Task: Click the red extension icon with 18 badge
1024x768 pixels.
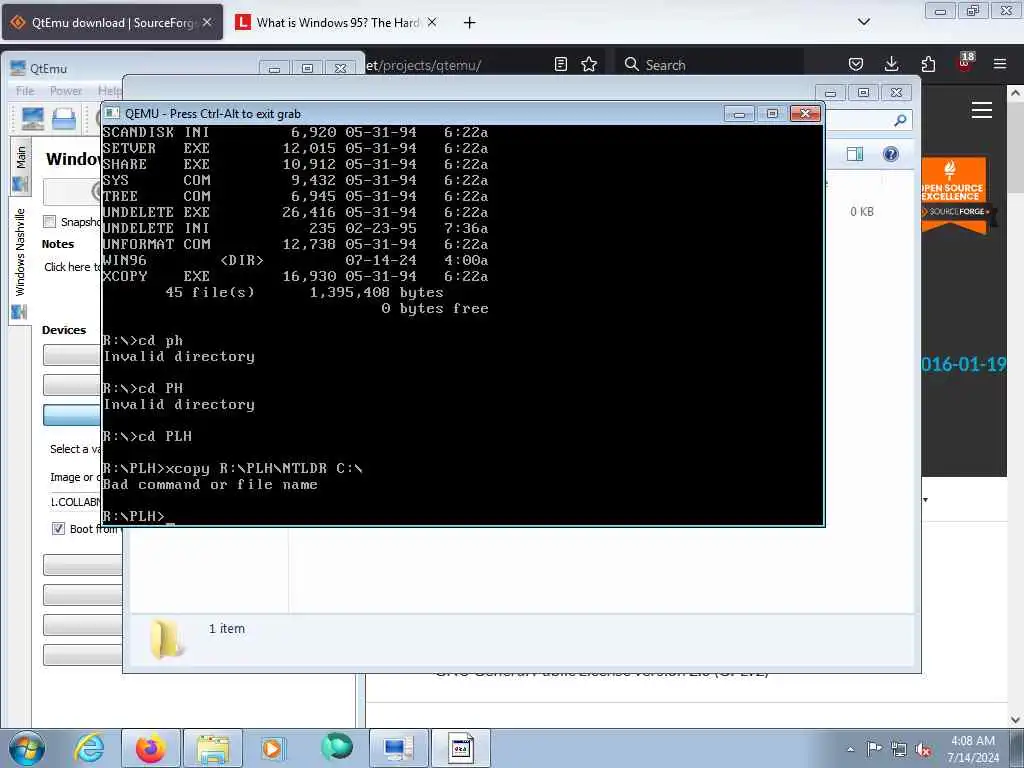Action: click(x=965, y=62)
